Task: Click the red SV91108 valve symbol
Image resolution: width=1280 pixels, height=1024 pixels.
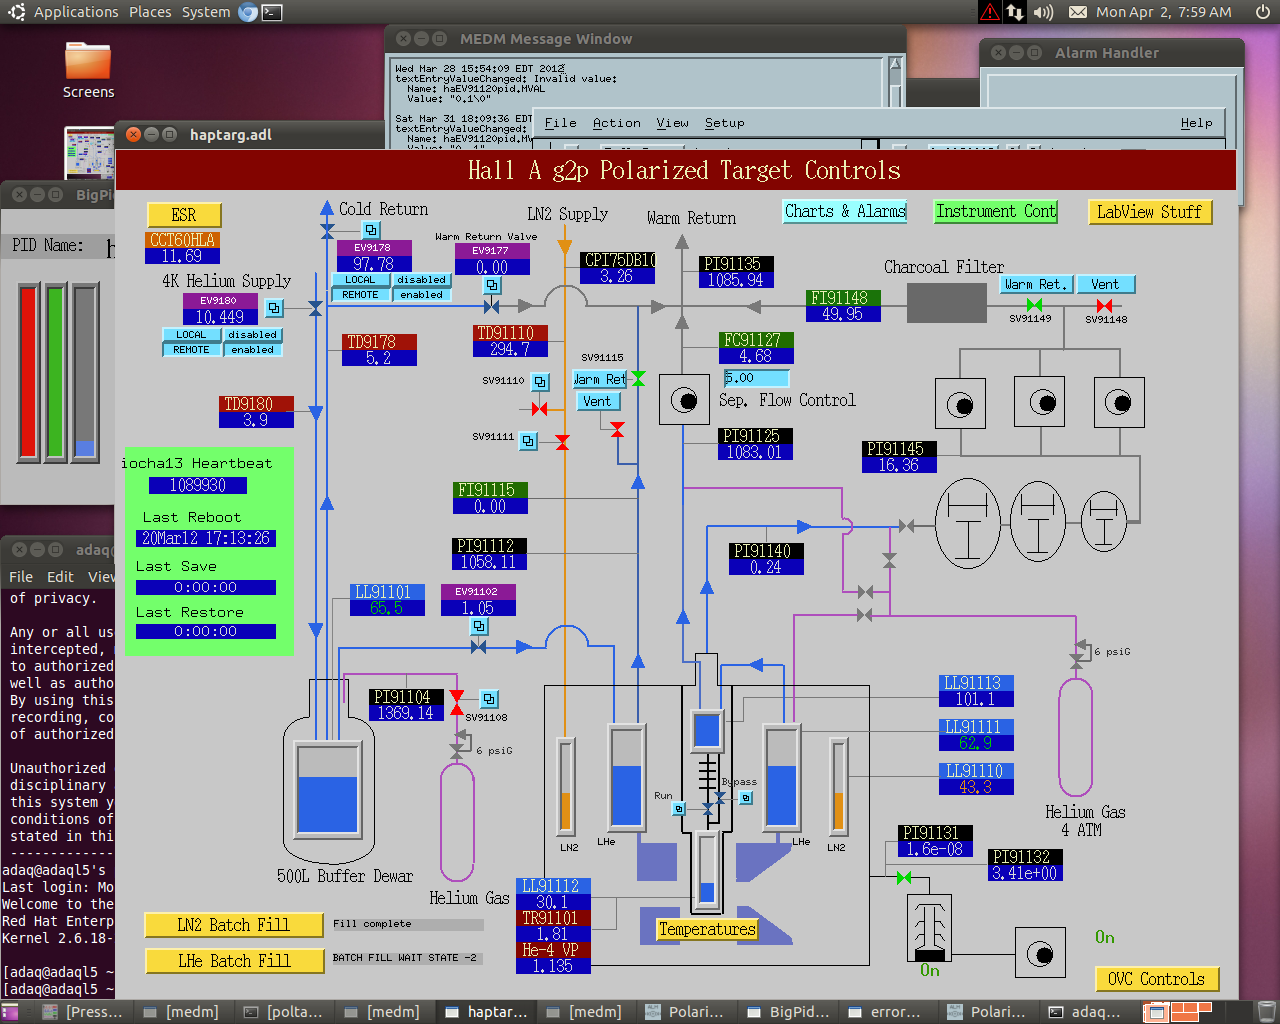Action: pos(457,702)
